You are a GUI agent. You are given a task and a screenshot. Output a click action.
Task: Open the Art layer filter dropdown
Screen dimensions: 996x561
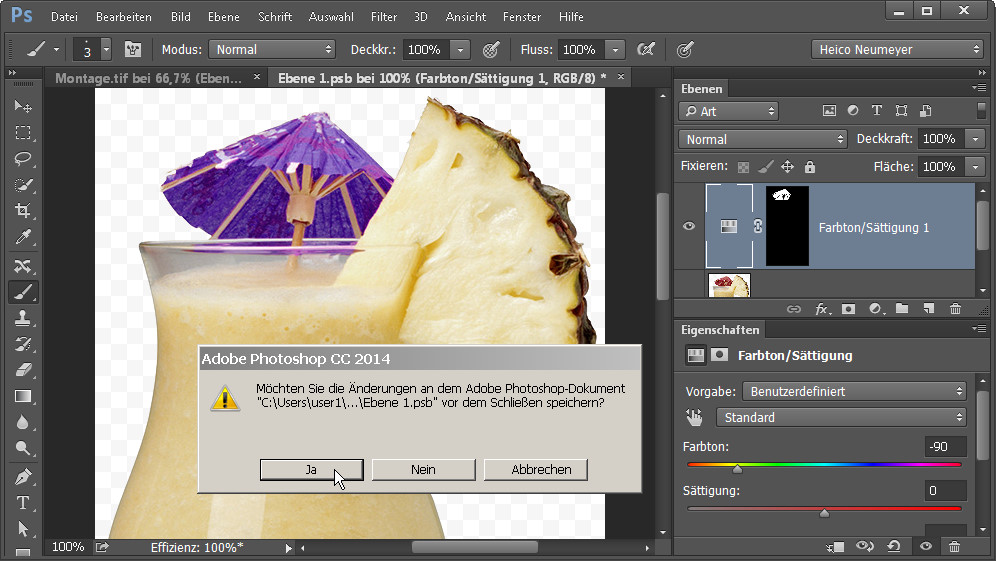pos(728,111)
